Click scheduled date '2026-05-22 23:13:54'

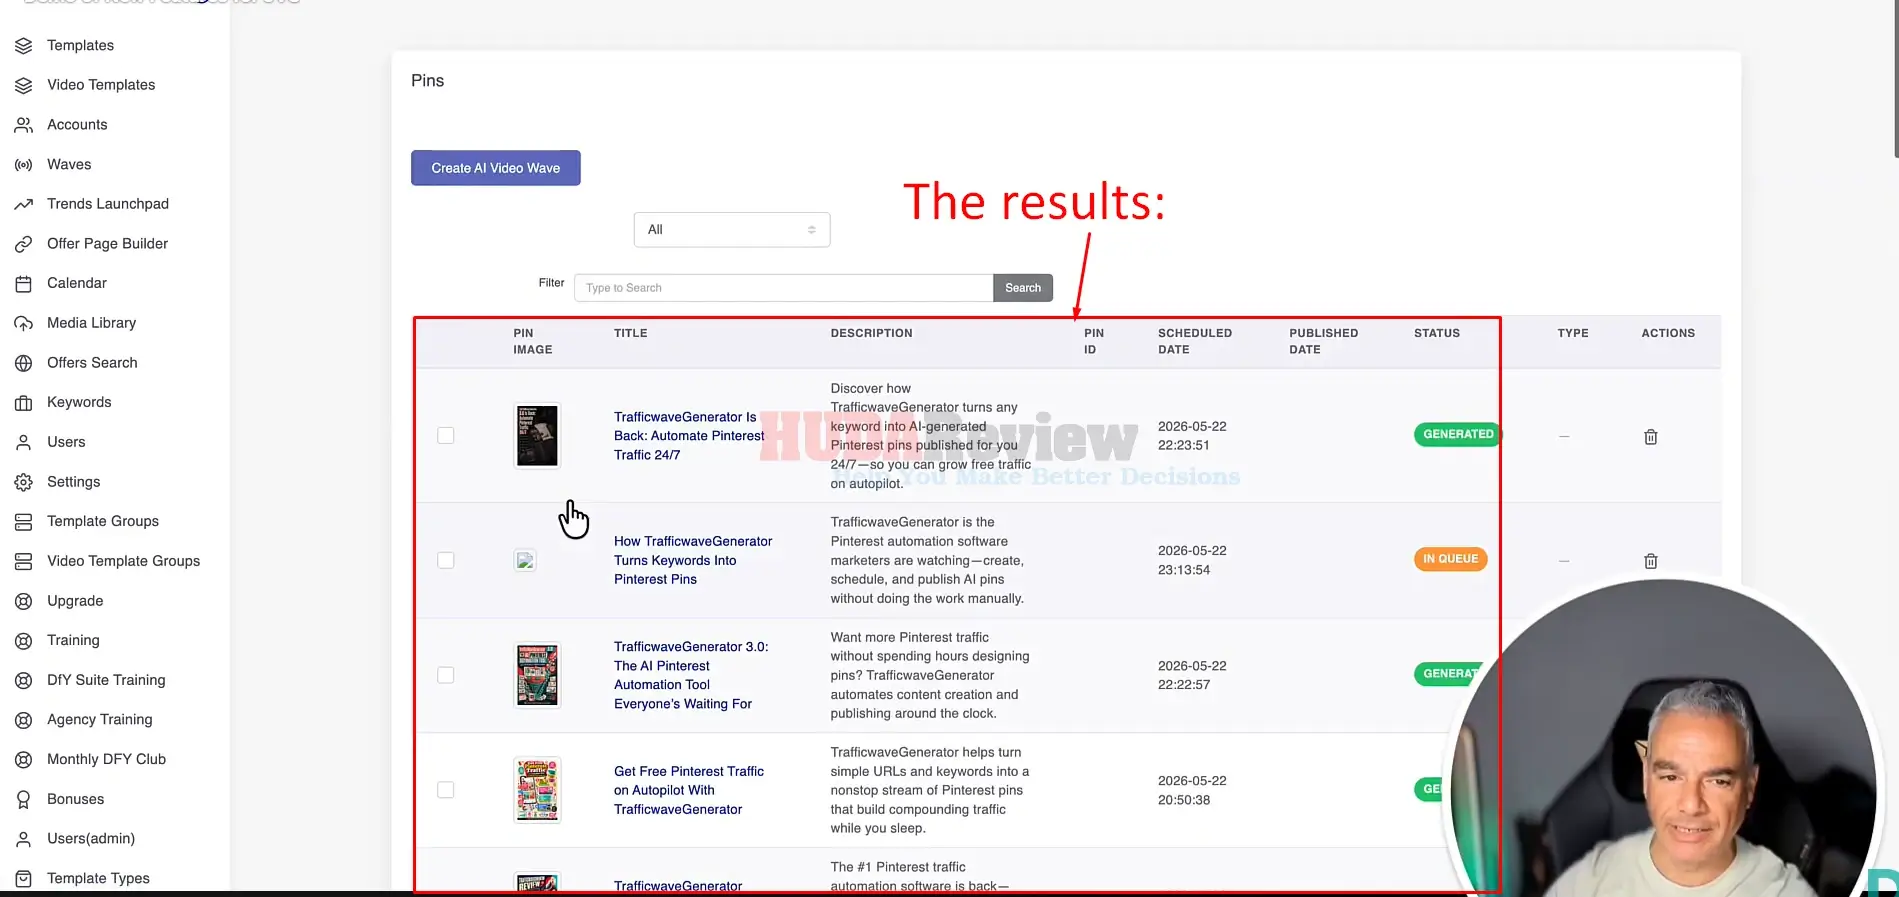[1192, 560]
